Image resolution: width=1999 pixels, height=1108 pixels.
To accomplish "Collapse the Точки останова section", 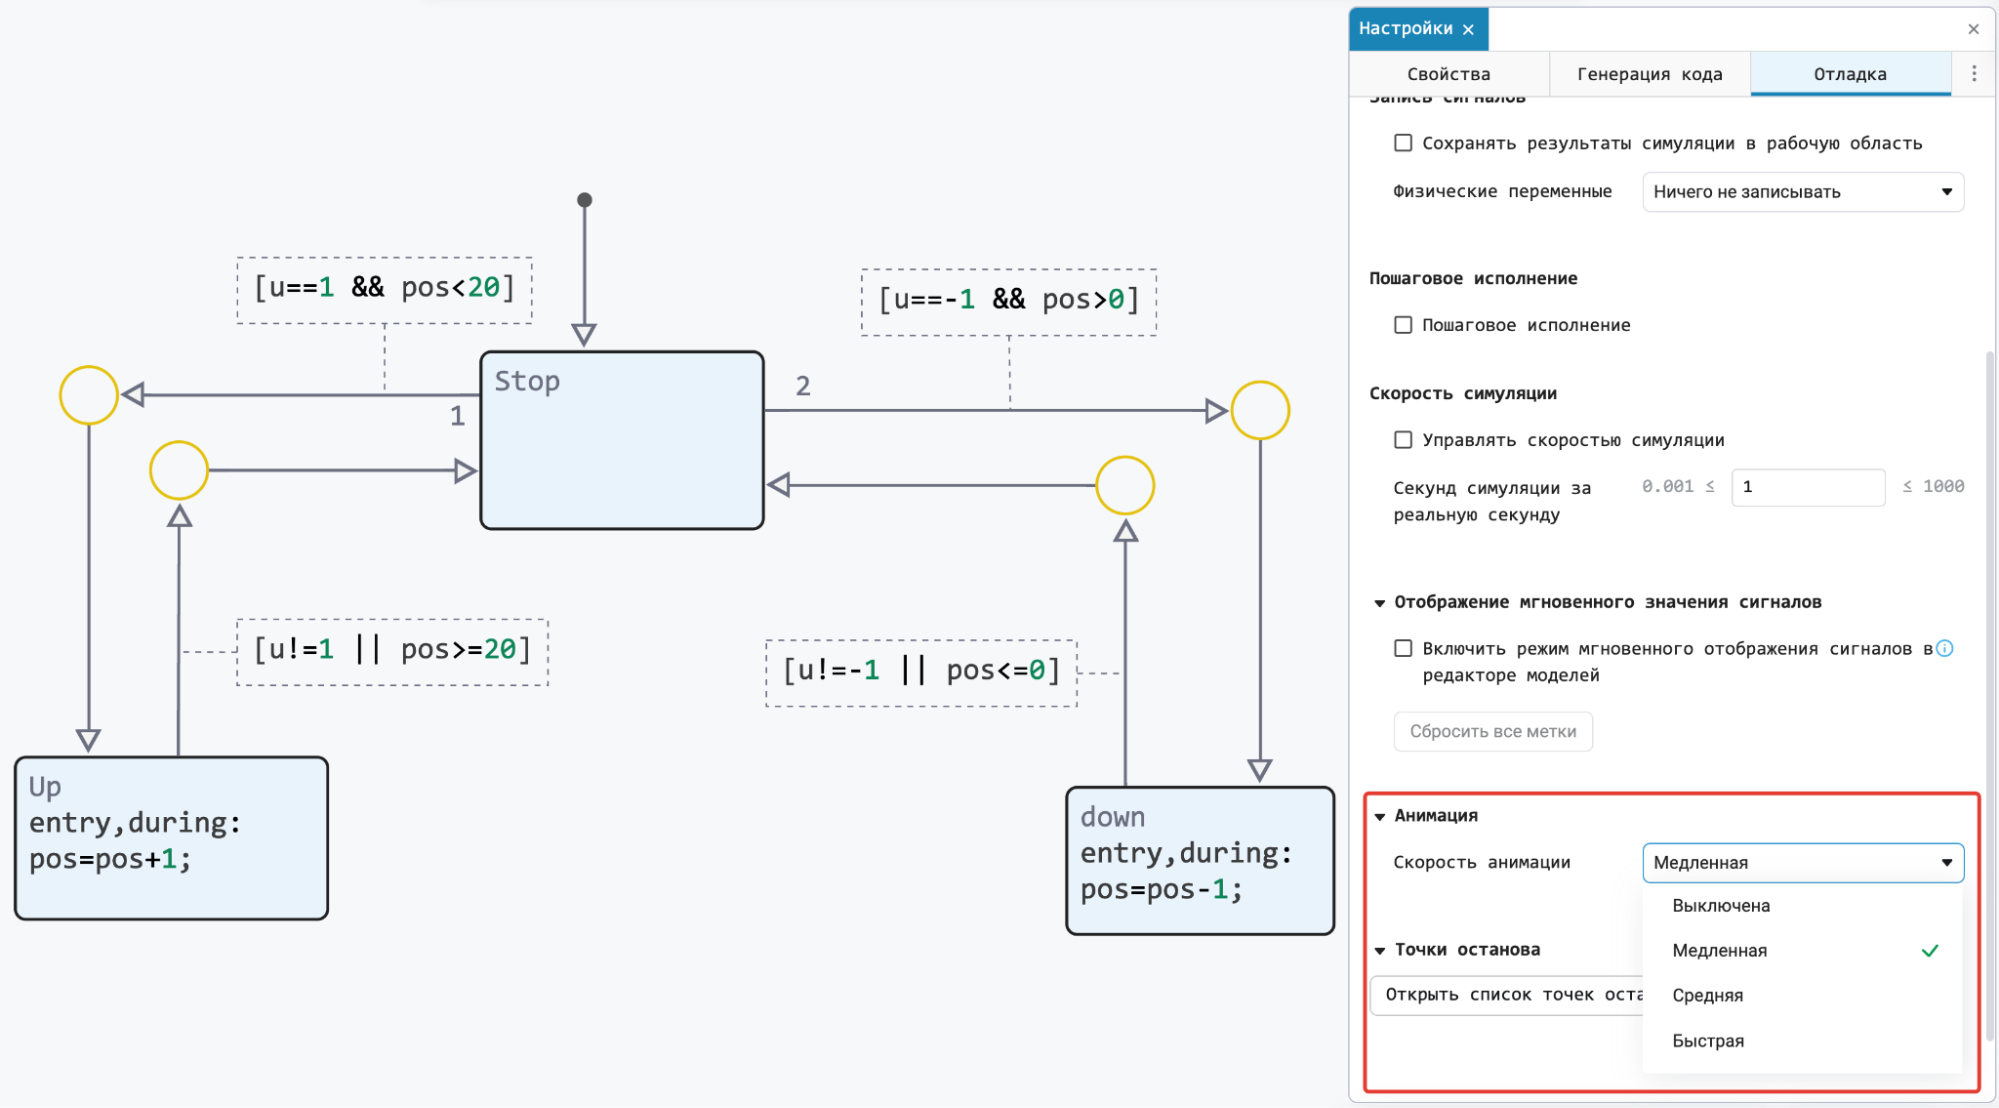I will tap(1380, 950).
